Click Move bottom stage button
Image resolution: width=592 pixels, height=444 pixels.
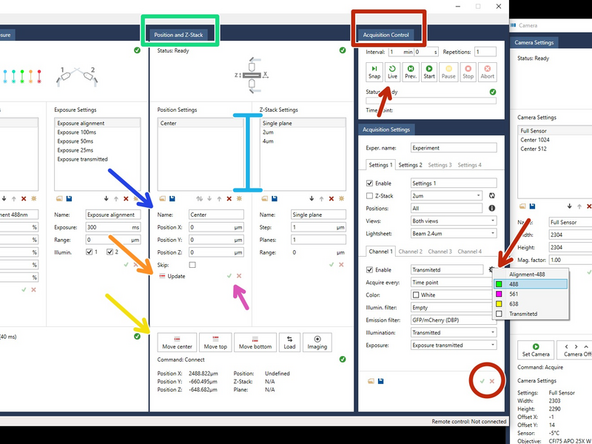255,342
